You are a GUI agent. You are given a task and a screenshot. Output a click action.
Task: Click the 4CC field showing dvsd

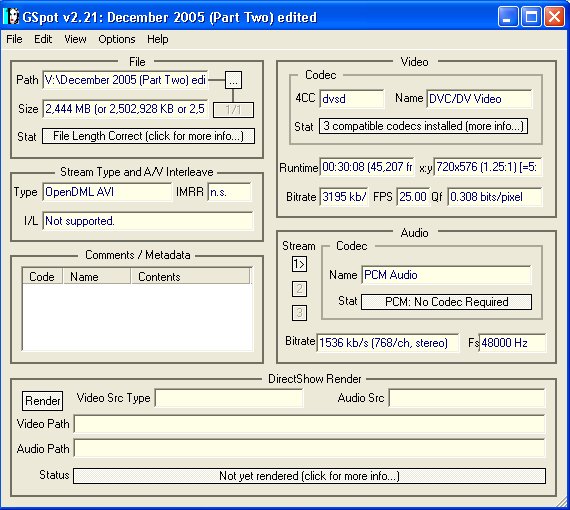tap(352, 99)
